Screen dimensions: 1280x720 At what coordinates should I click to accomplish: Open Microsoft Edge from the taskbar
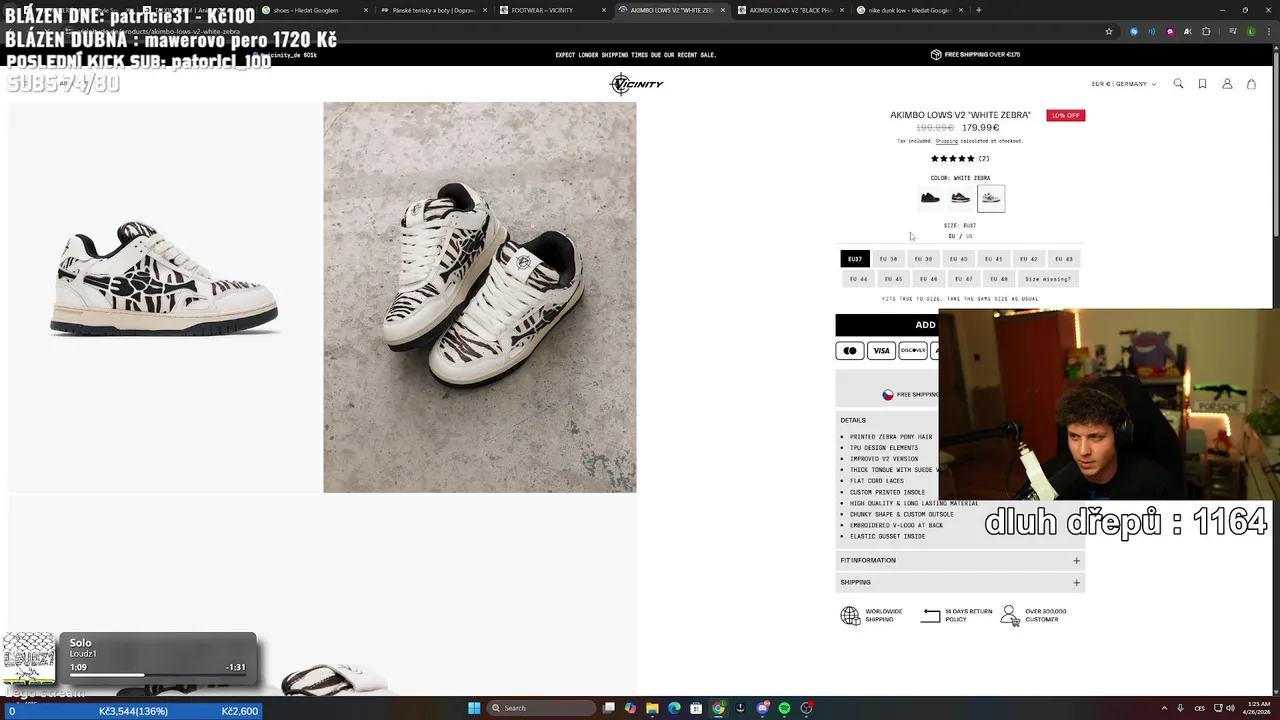(674, 708)
